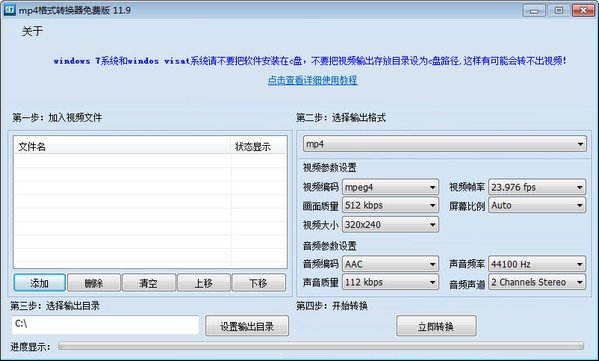This screenshot has height=361, width=599.
Task: Click the 视频参数设置 group label
Action: [x=330, y=167]
